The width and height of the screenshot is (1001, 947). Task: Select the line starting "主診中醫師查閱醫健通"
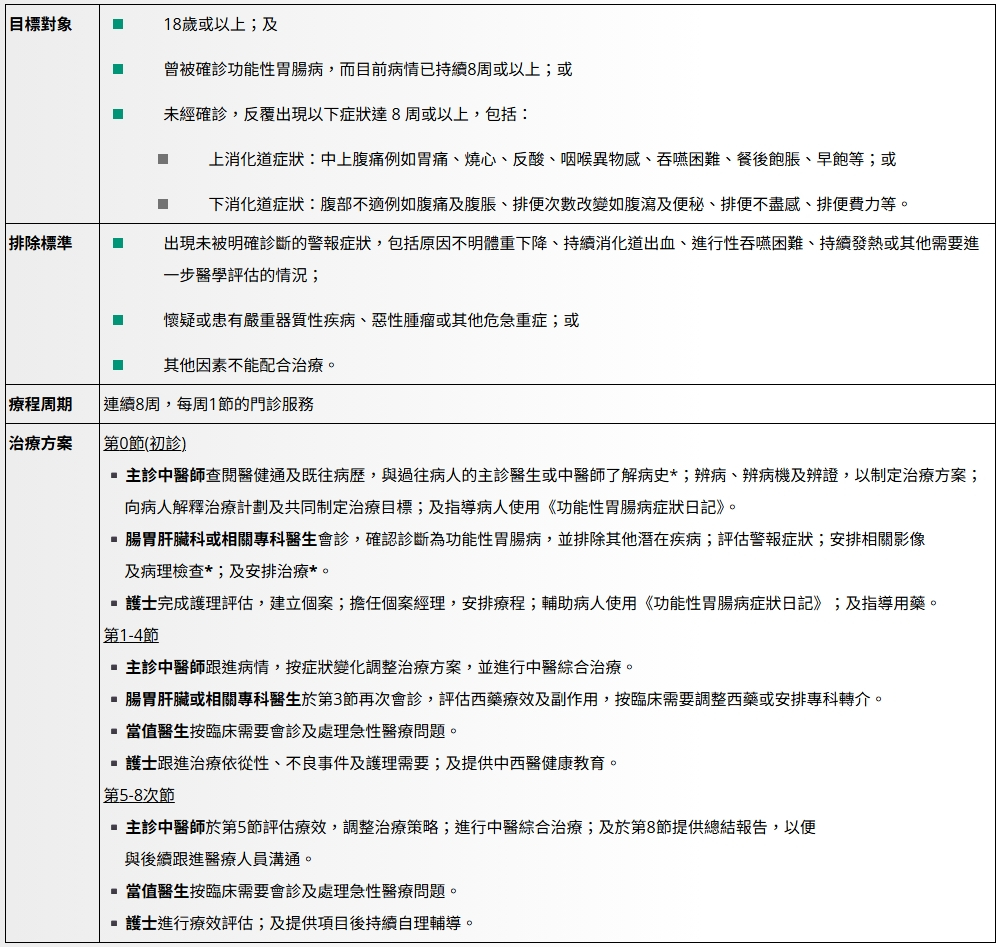click(x=553, y=475)
